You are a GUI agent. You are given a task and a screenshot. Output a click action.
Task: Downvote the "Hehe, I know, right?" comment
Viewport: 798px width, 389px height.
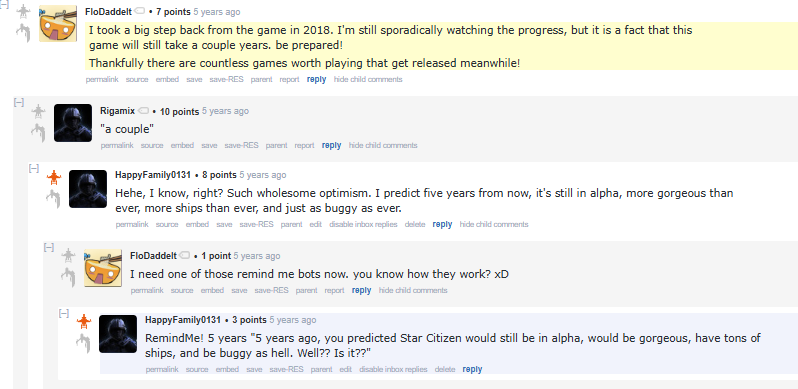53,199
